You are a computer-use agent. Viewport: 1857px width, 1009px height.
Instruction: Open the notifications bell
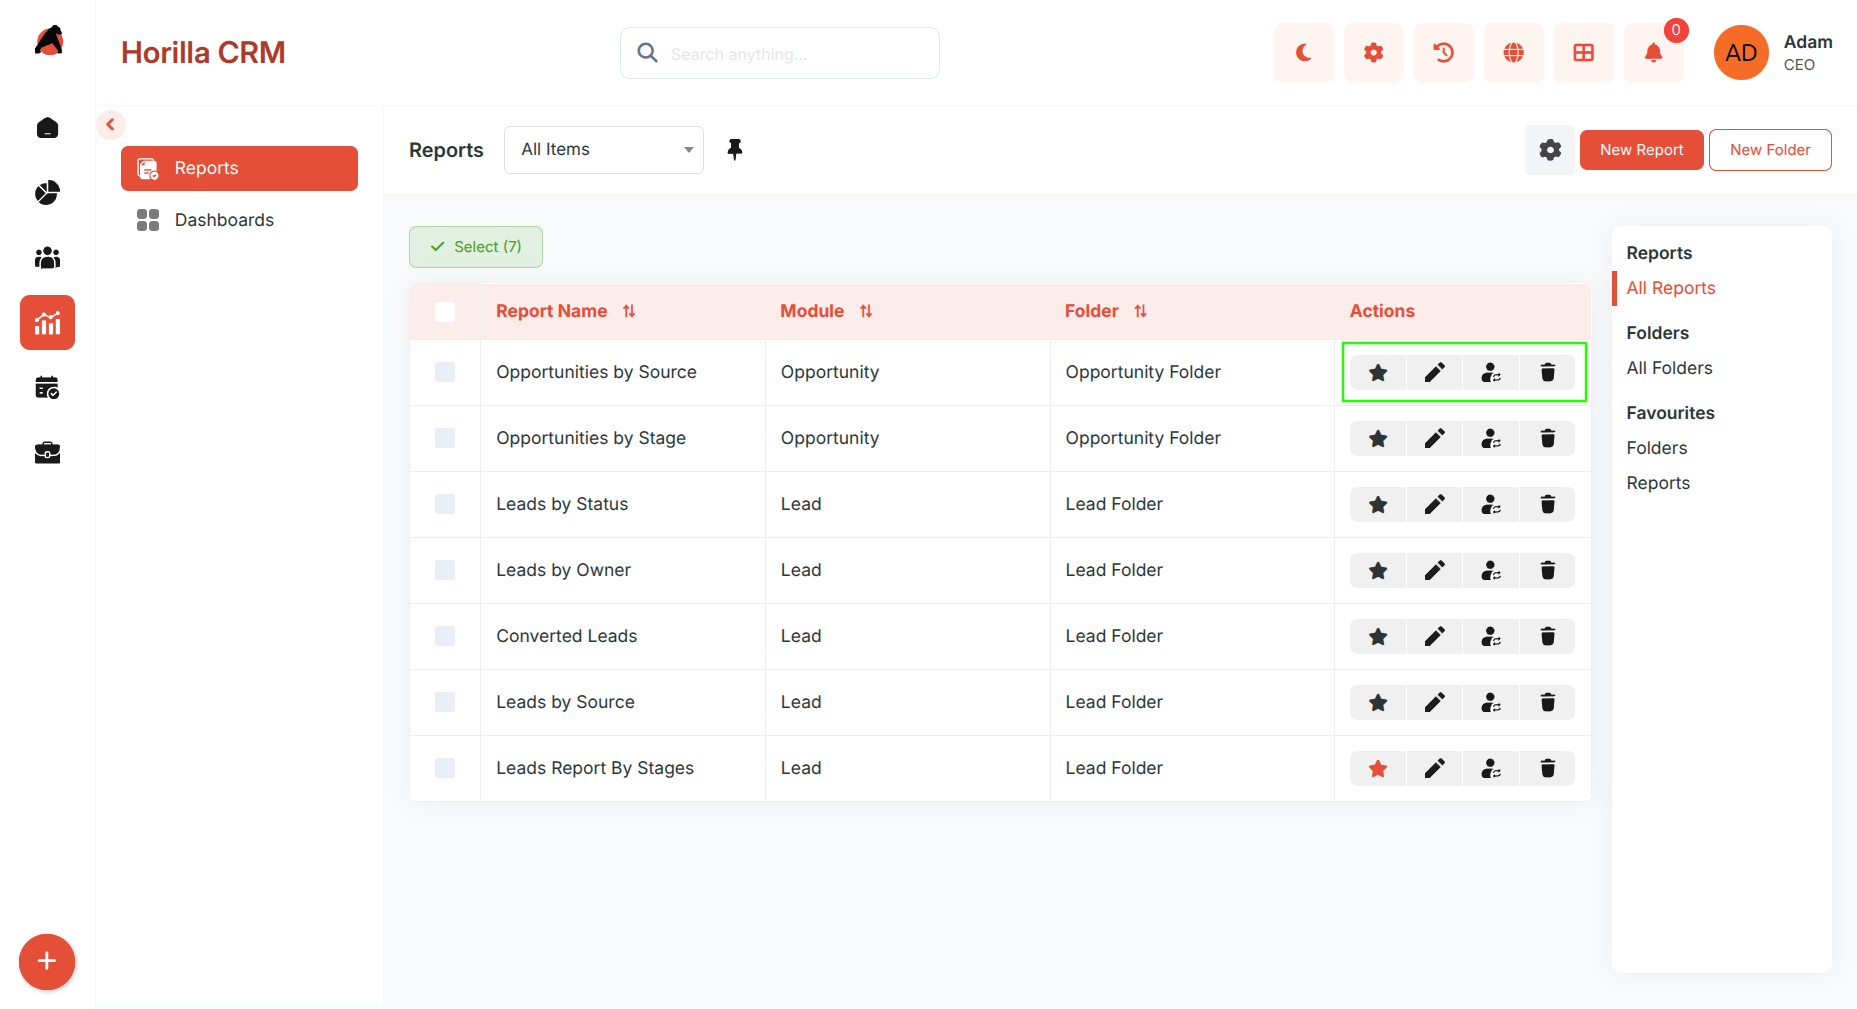[1653, 53]
